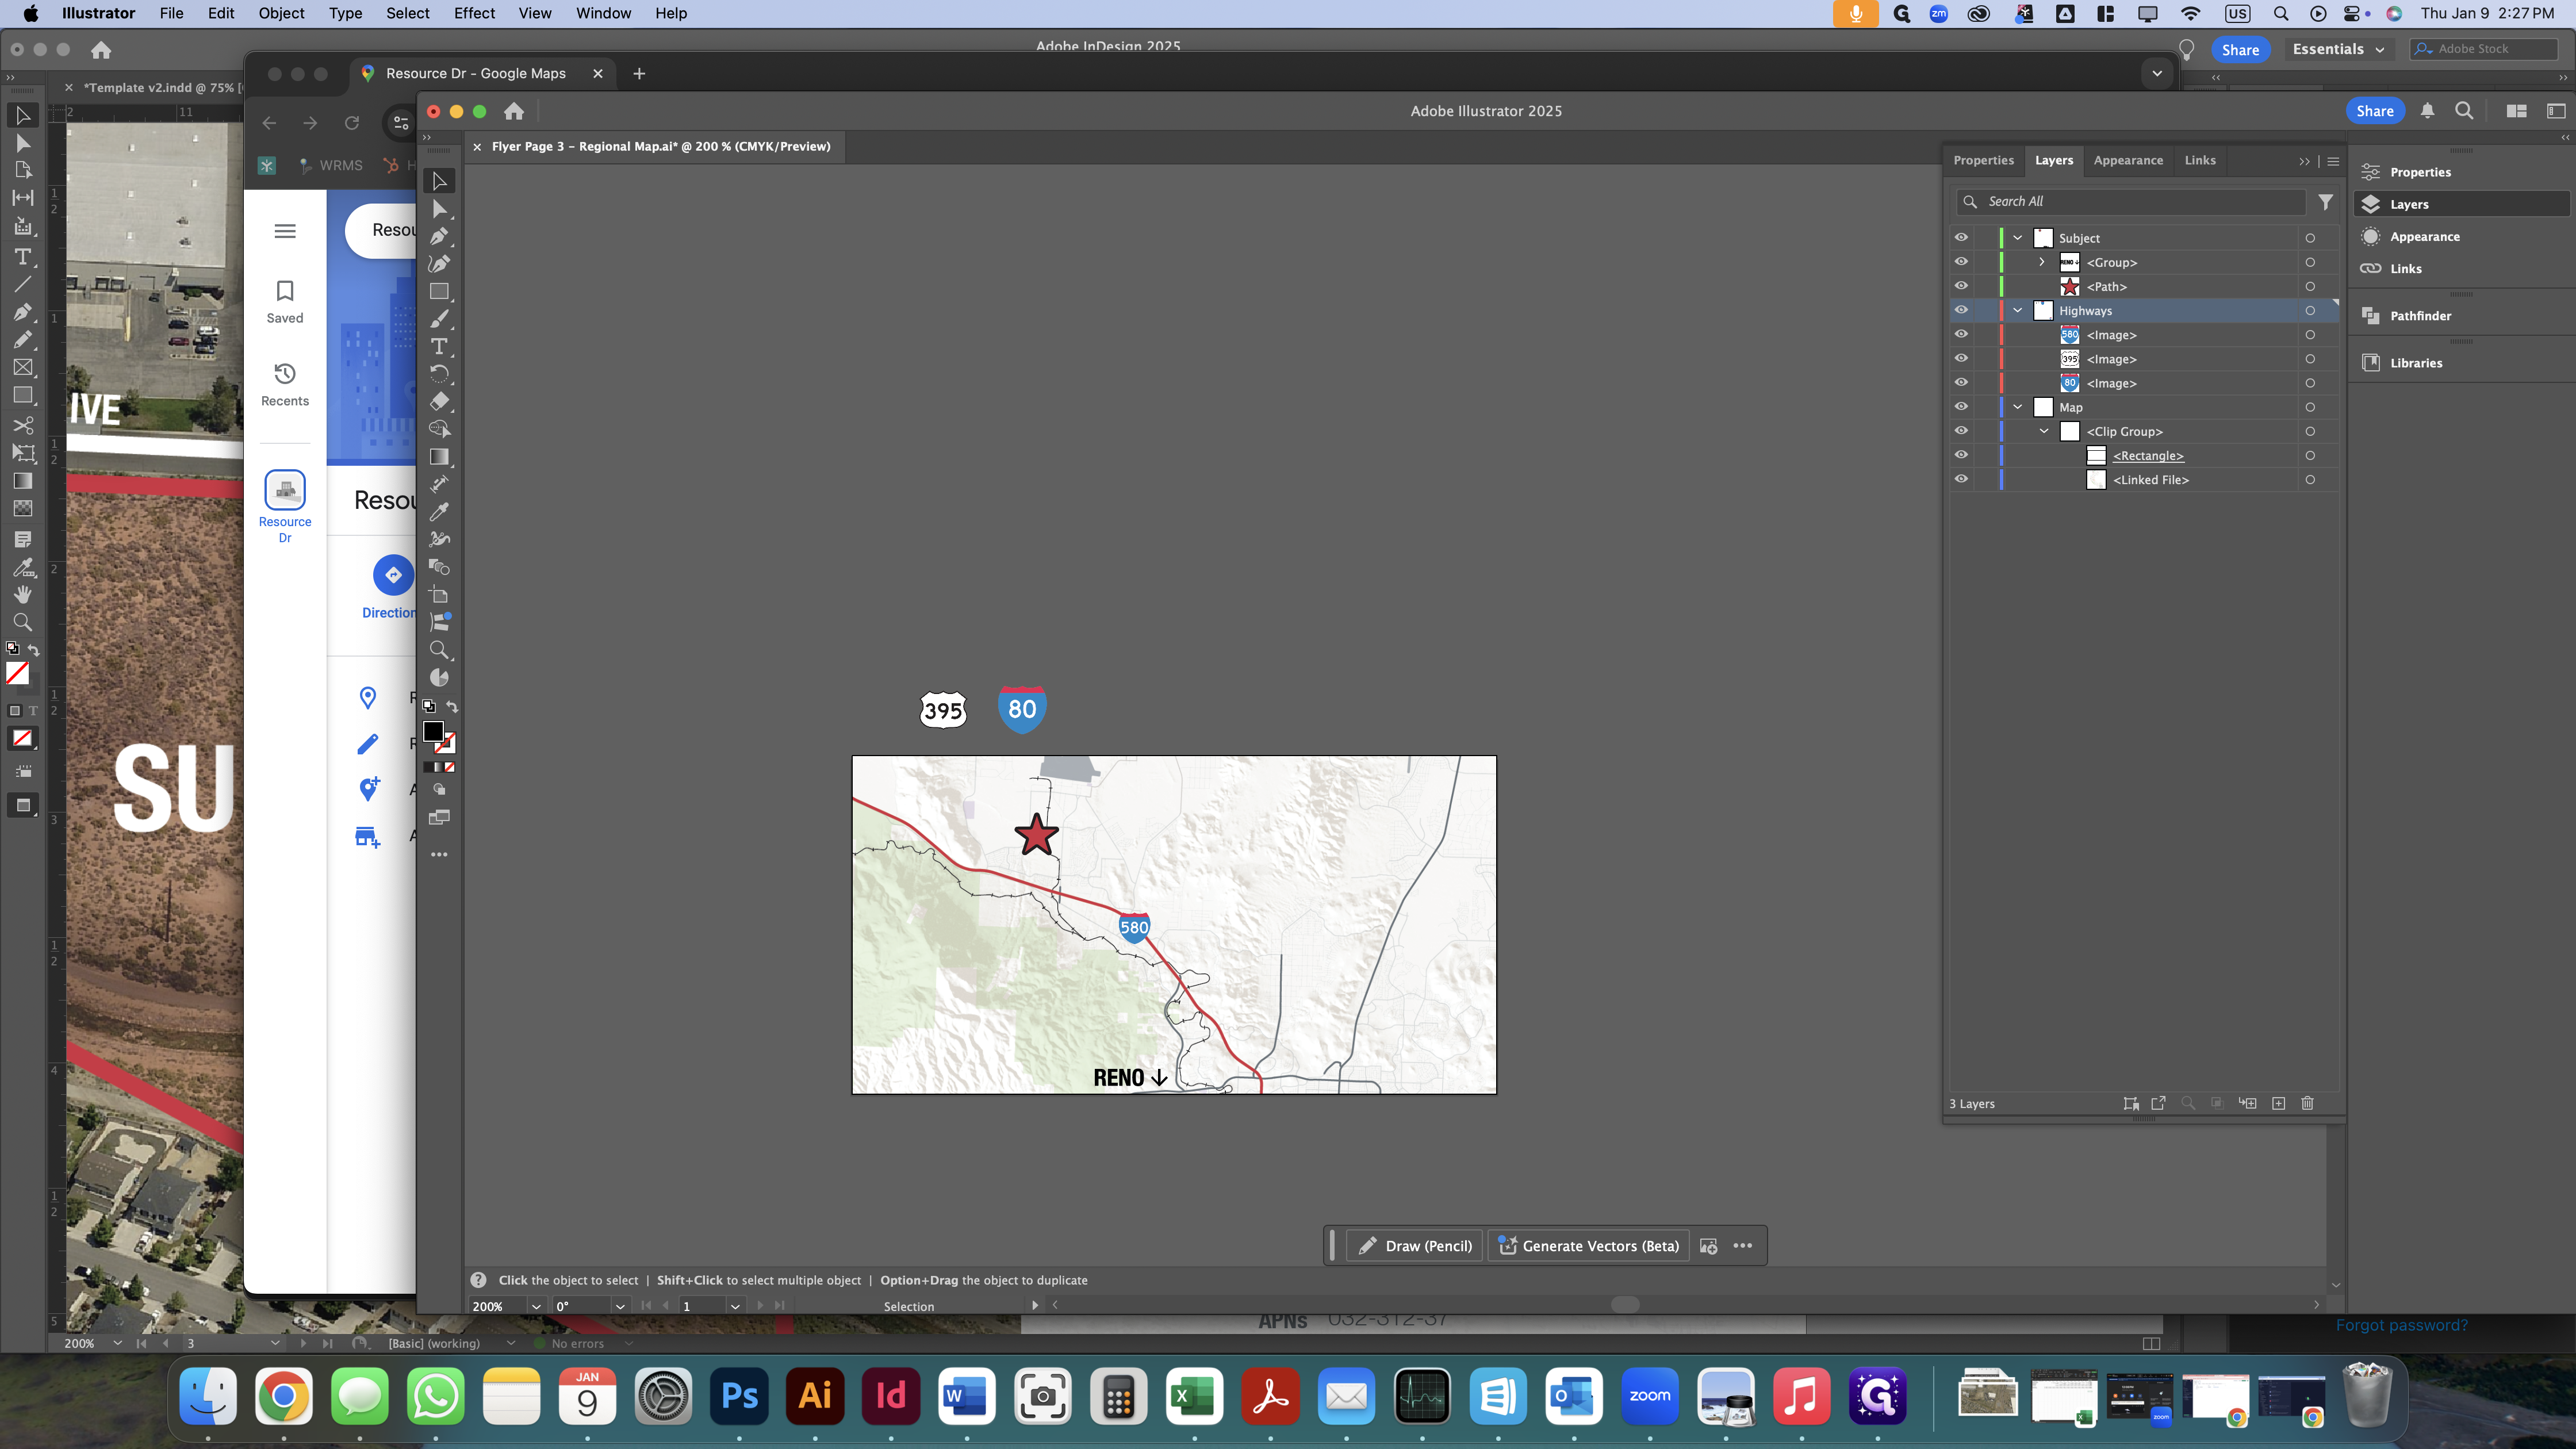The width and height of the screenshot is (2576, 1449).
Task: Hide the Linked File sublayer
Action: point(1961,479)
